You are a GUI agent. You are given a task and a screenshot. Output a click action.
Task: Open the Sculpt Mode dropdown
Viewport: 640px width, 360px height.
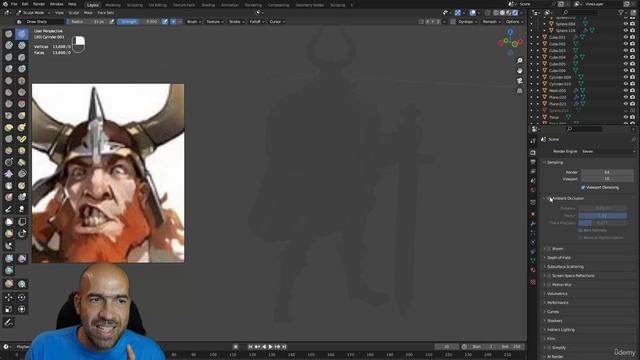(x=33, y=13)
